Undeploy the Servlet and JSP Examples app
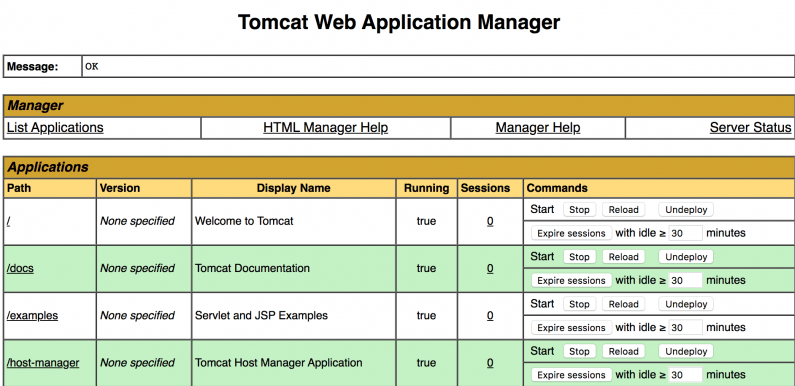 click(x=686, y=304)
